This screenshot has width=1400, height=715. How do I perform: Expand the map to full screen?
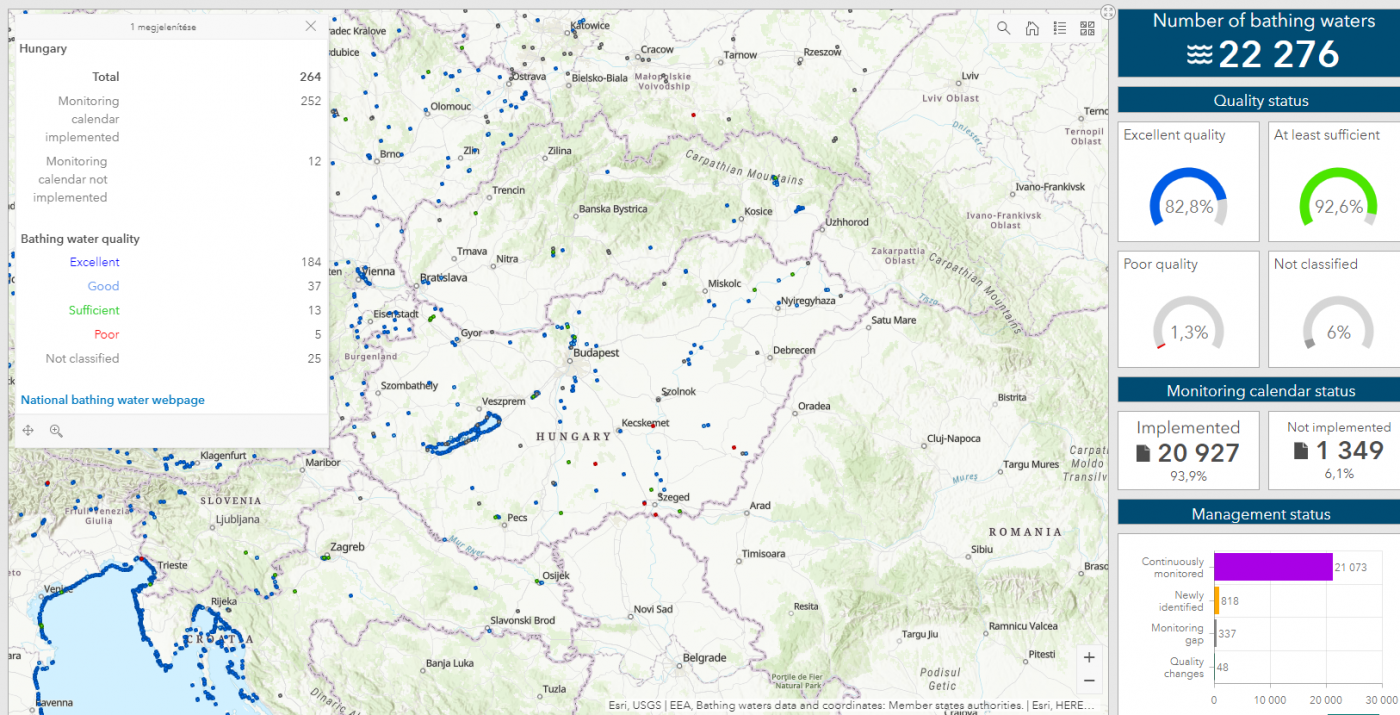click(x=1107, y=12)
